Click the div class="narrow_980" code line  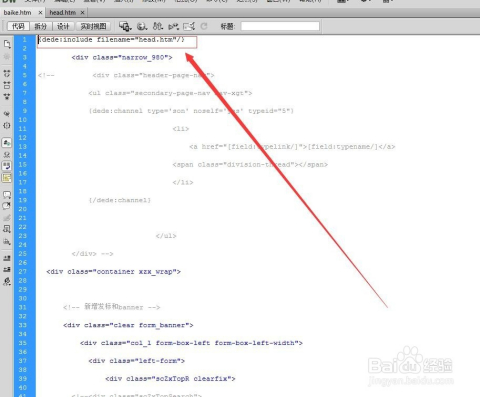(122, 58)
